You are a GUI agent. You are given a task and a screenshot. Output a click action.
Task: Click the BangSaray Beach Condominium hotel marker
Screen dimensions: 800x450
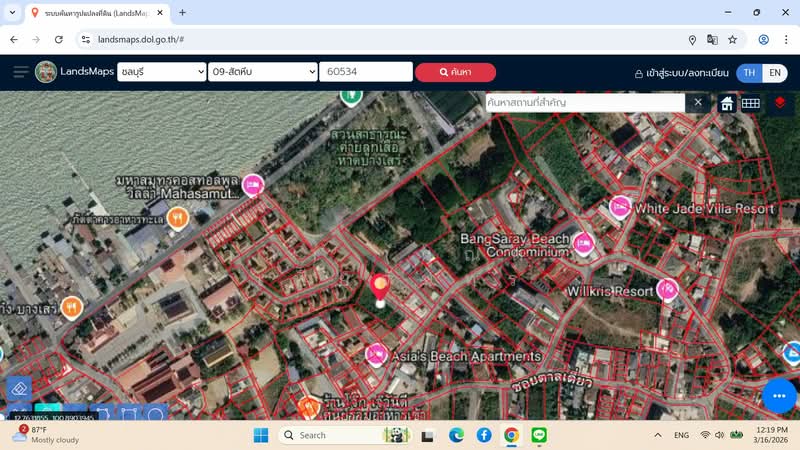(x=584, y=242)
